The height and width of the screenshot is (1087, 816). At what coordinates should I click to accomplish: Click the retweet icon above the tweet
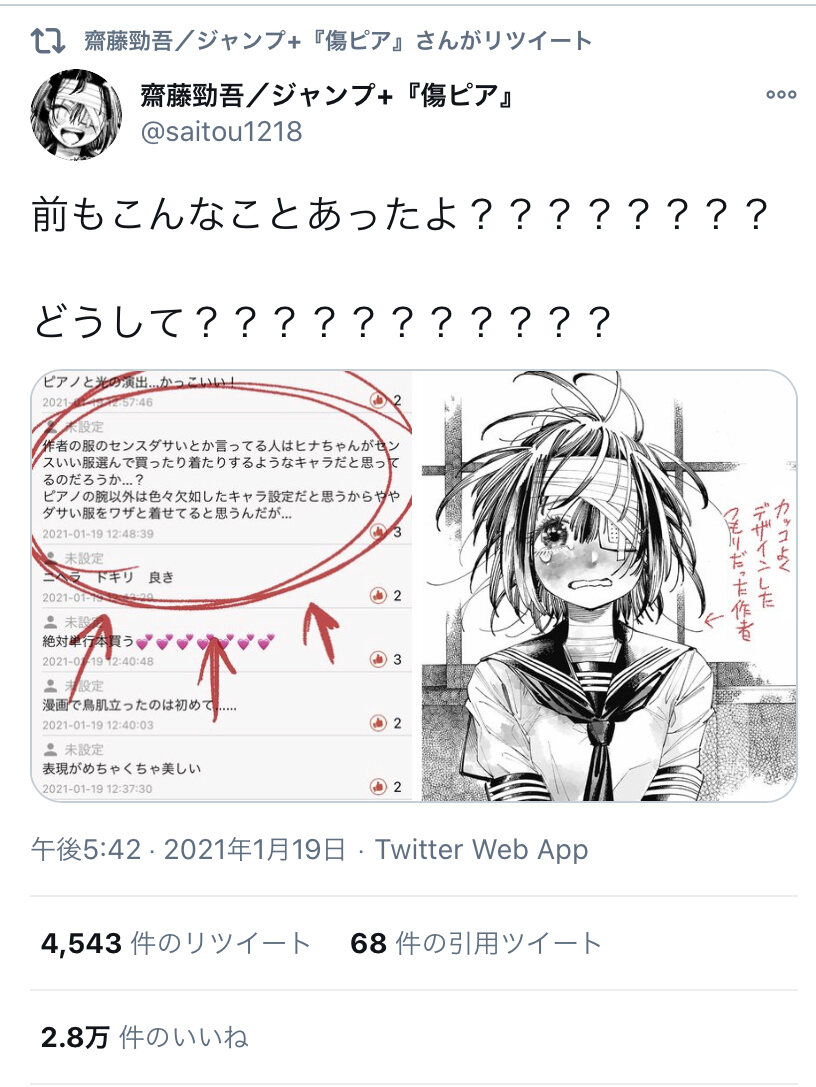pos(49,42)
